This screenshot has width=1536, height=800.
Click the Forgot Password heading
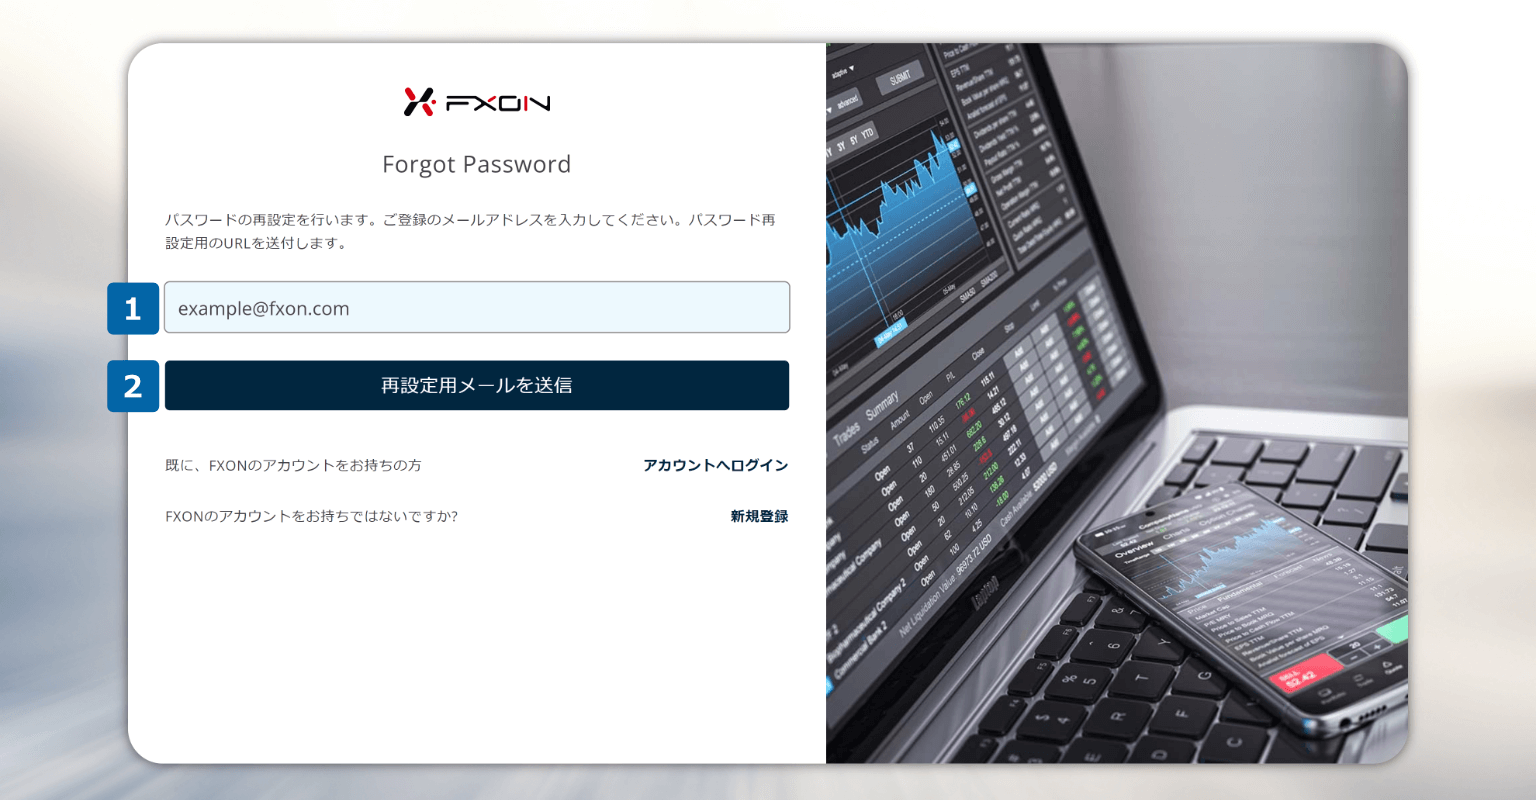[x=477, y=165]
